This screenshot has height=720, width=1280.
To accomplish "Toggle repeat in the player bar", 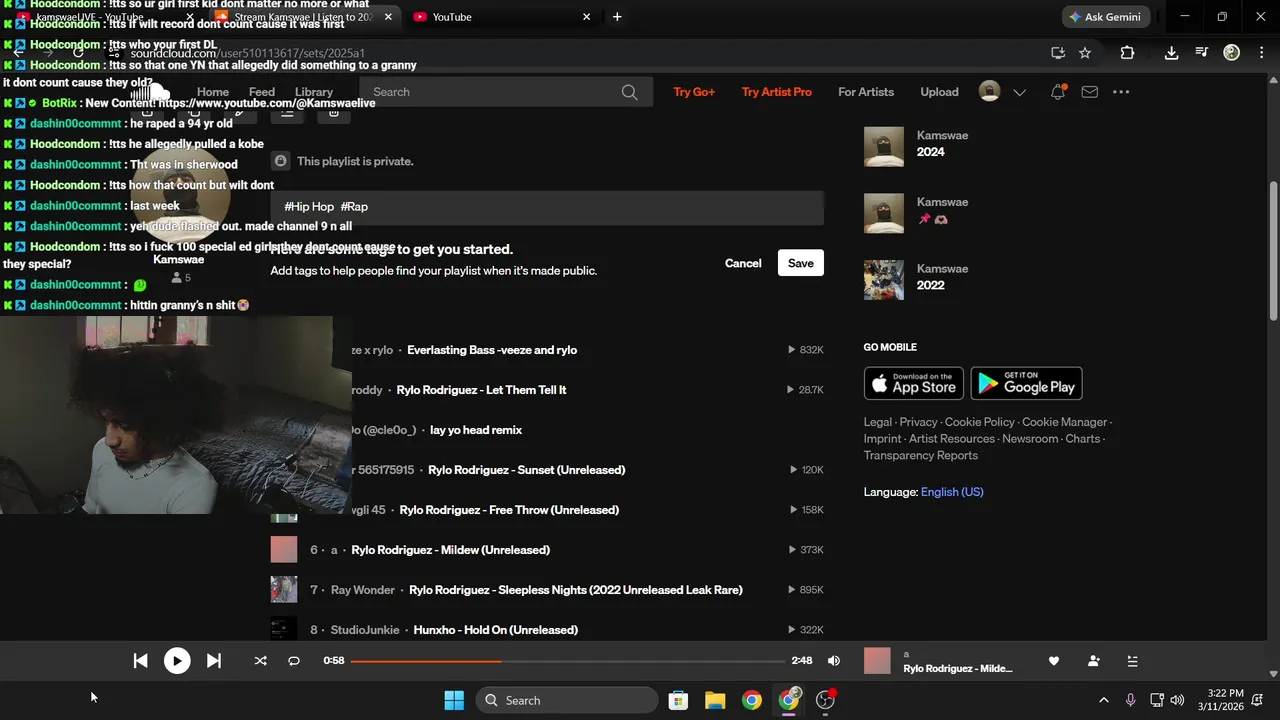I will click(x=294, y=661).
